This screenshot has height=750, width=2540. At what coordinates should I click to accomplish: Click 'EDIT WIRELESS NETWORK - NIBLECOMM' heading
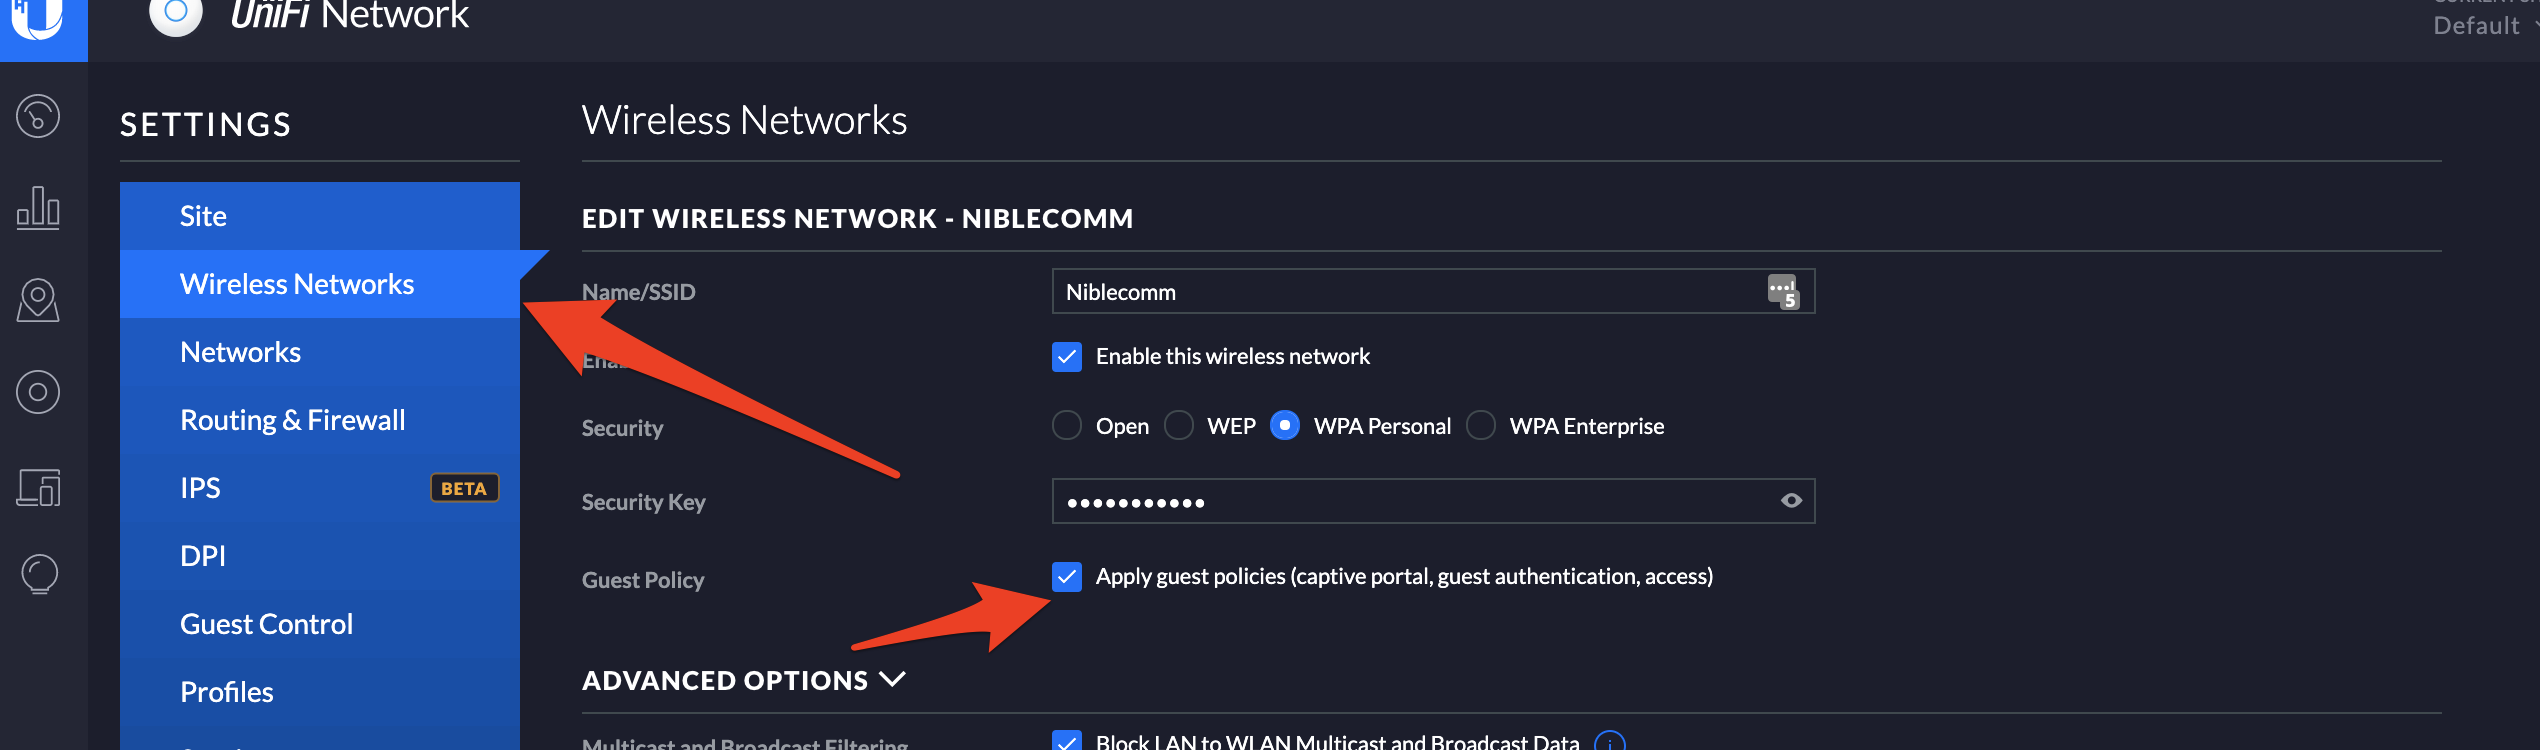pyautogui.click(x=857, y=218)
